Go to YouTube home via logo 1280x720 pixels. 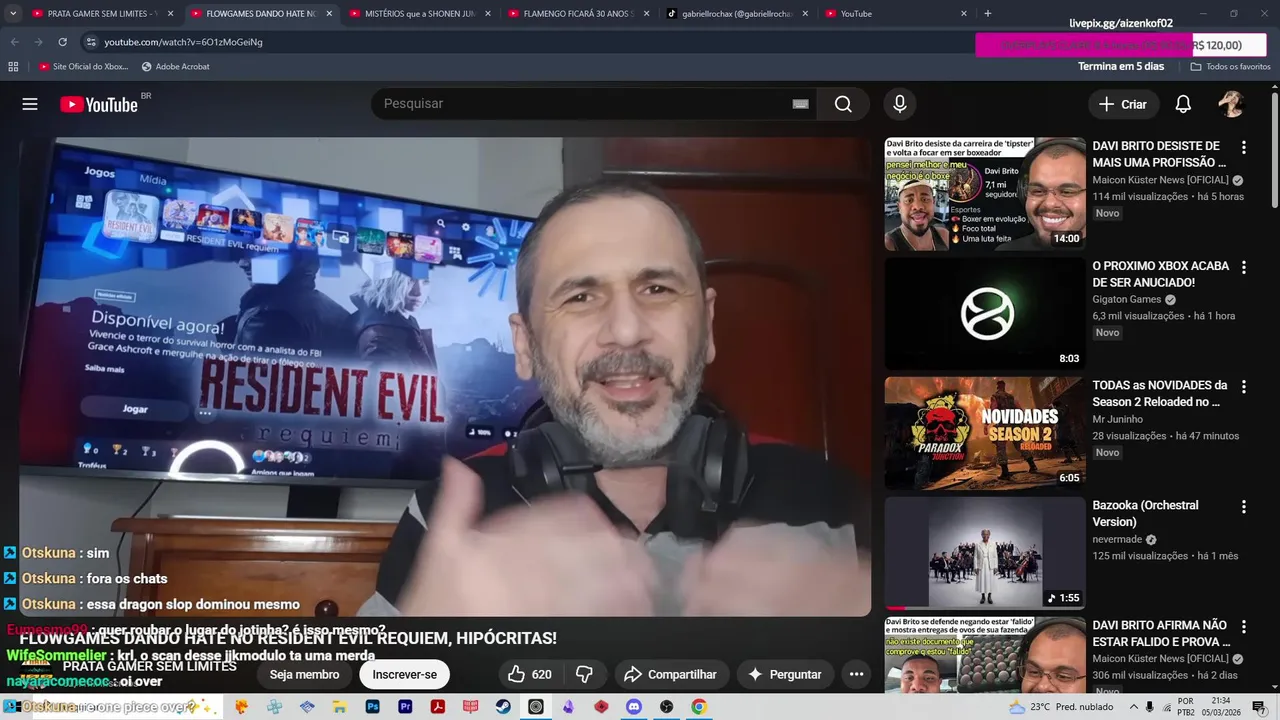99,104
